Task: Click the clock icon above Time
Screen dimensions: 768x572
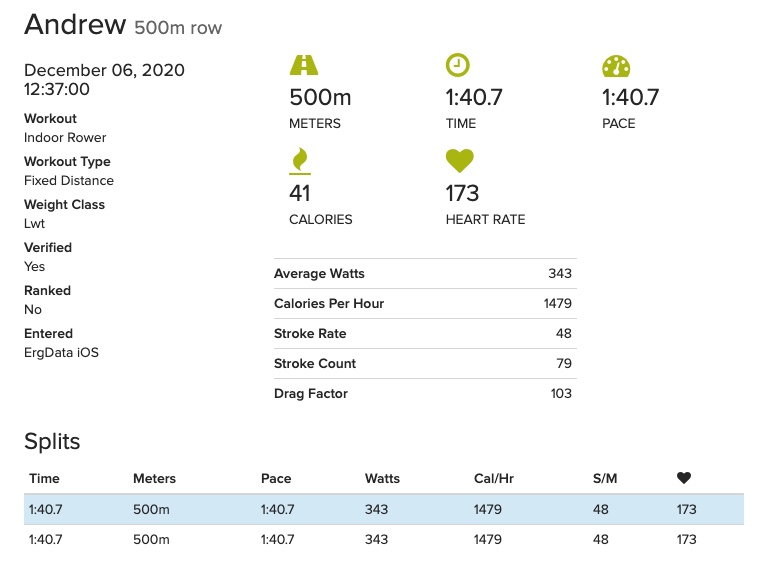Action: (x=457, y=65)
